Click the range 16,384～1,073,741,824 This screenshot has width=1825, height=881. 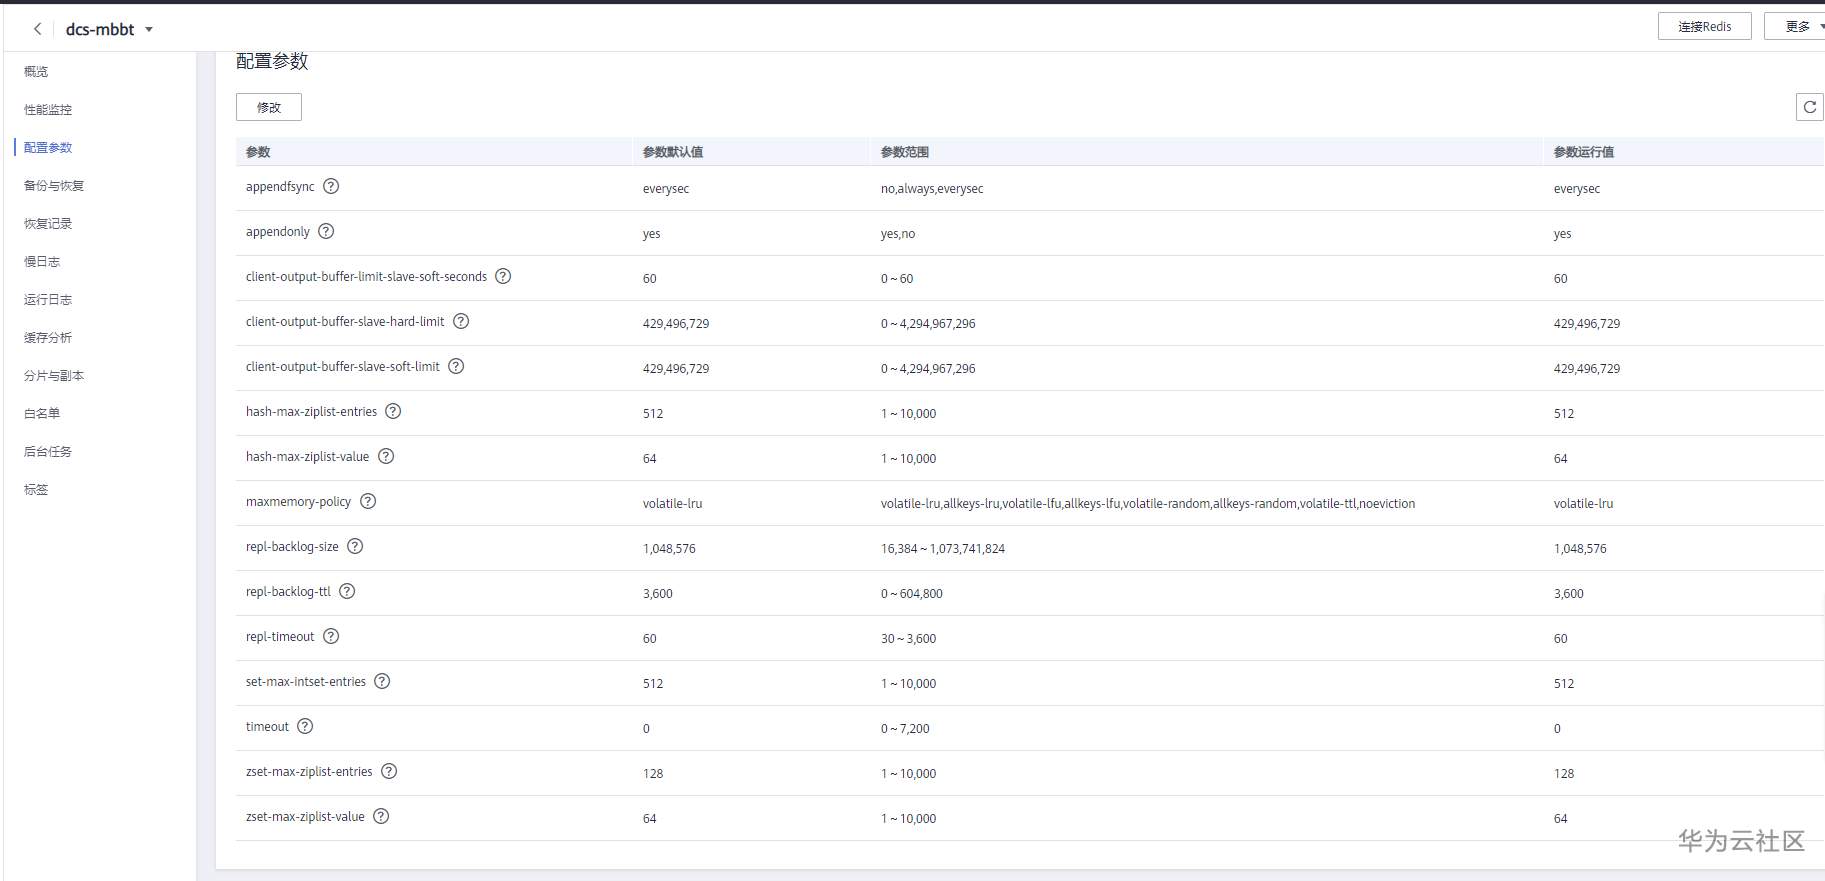(x=943, y=549)
